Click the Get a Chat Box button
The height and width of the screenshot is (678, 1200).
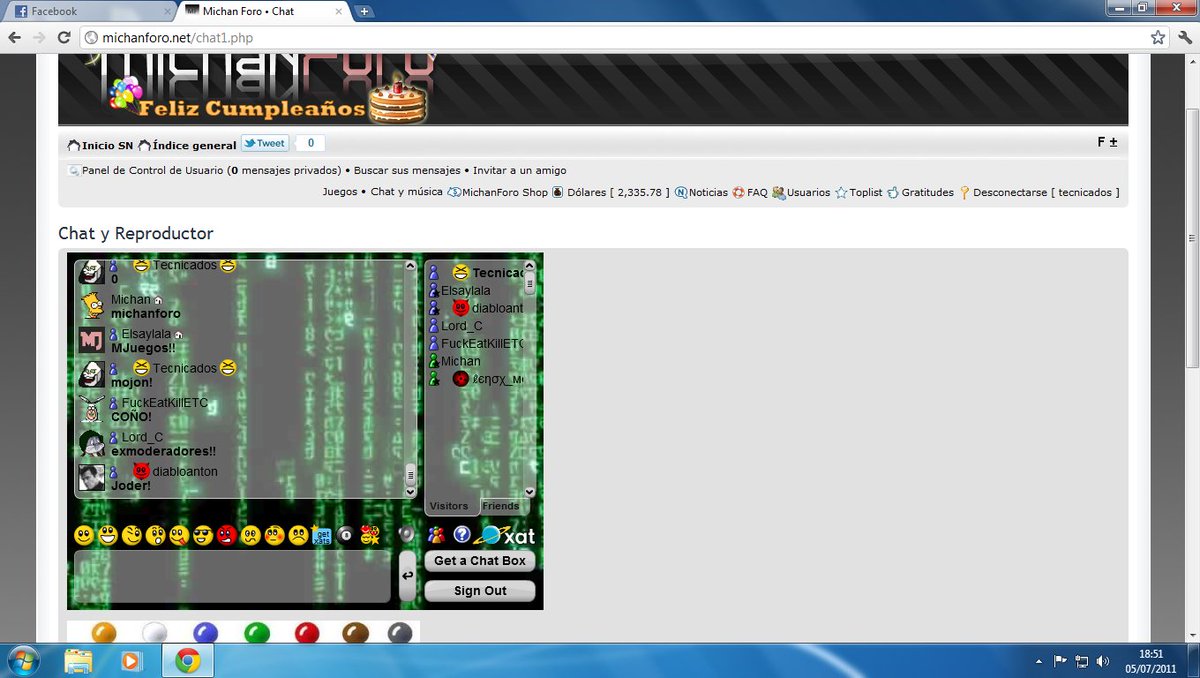(480, 561)
